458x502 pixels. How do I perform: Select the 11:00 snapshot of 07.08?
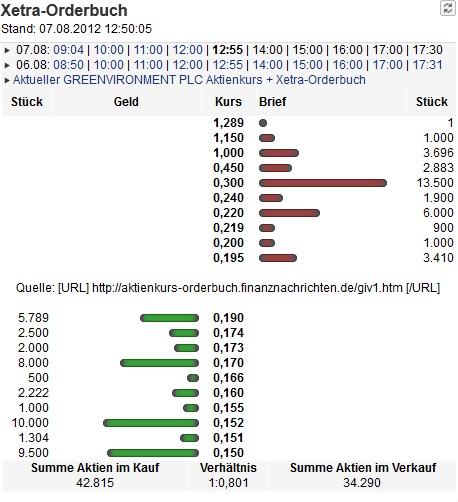(148, 50)
